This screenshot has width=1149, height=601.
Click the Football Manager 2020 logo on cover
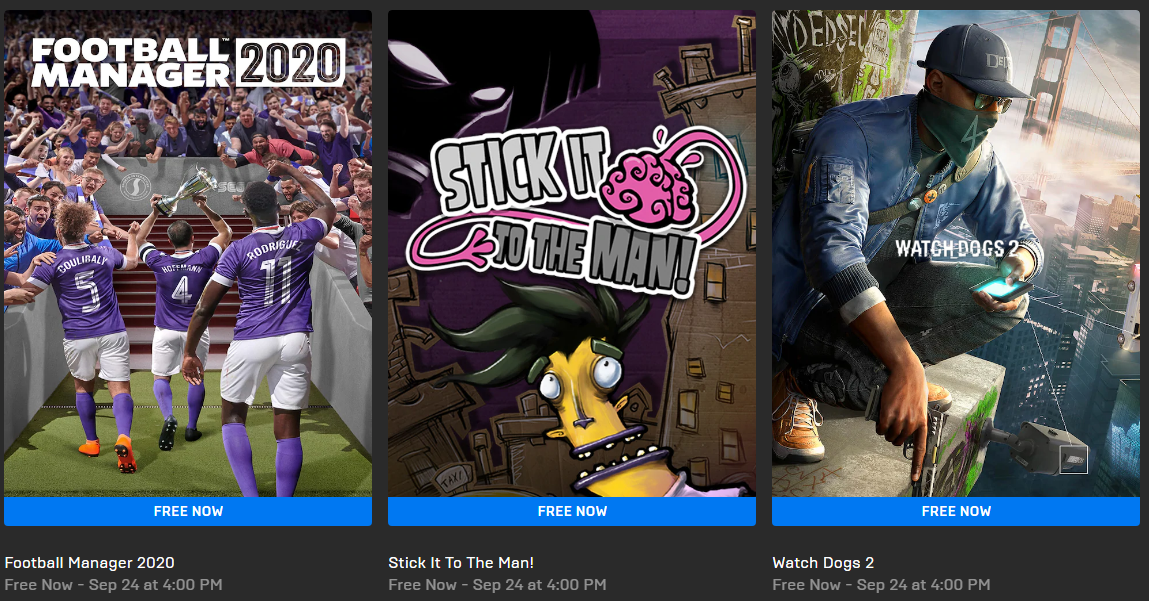[x=188, y=63]
